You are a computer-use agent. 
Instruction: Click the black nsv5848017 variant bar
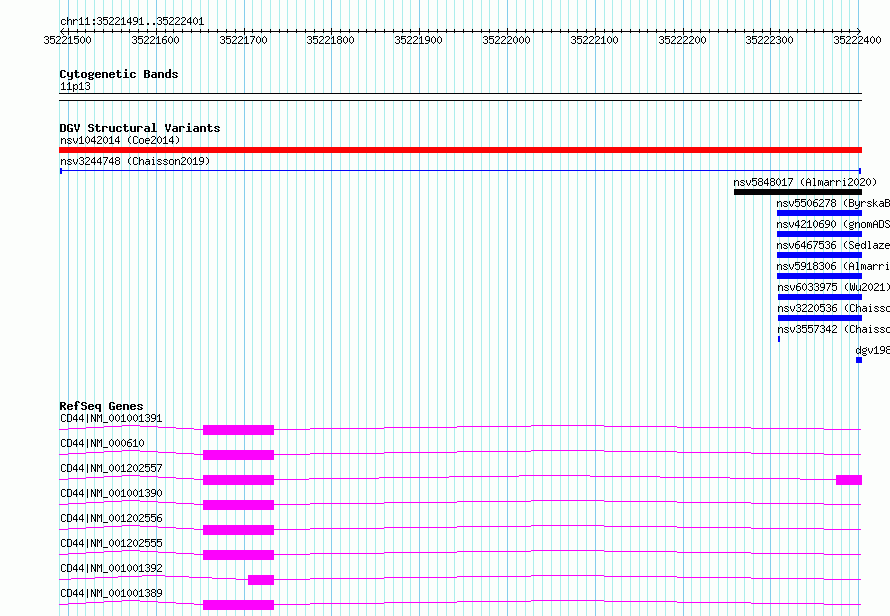[x=798, y=192]
